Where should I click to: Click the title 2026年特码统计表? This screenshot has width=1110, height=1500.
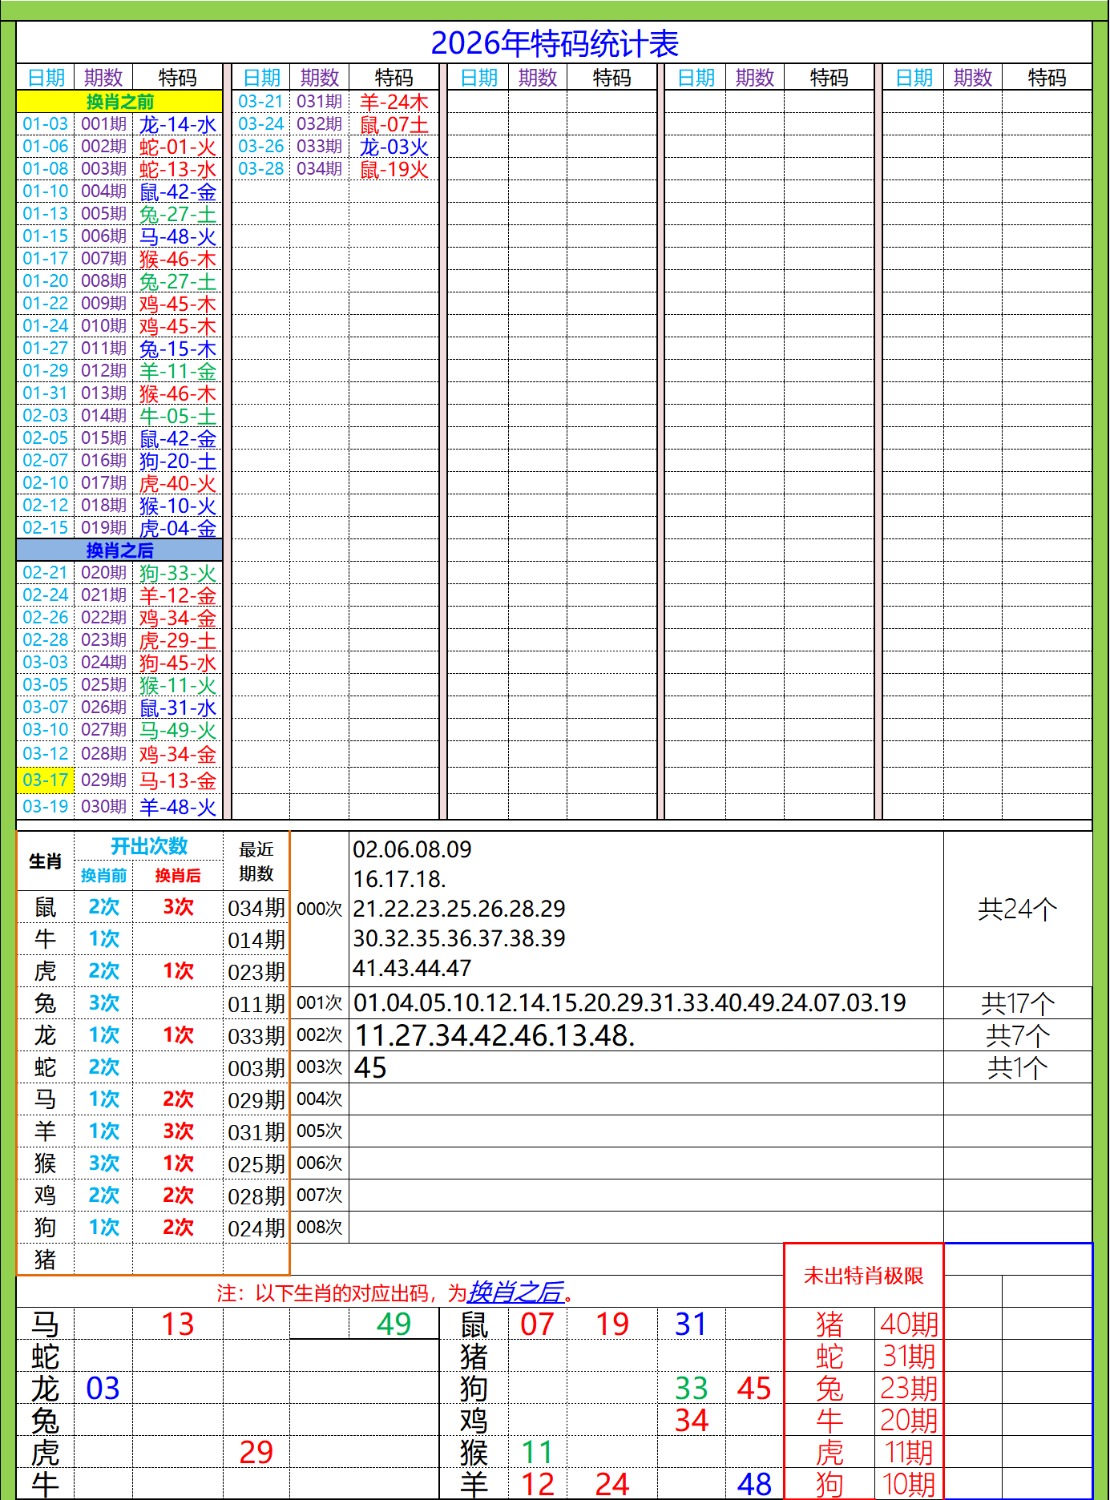point(554,44)
